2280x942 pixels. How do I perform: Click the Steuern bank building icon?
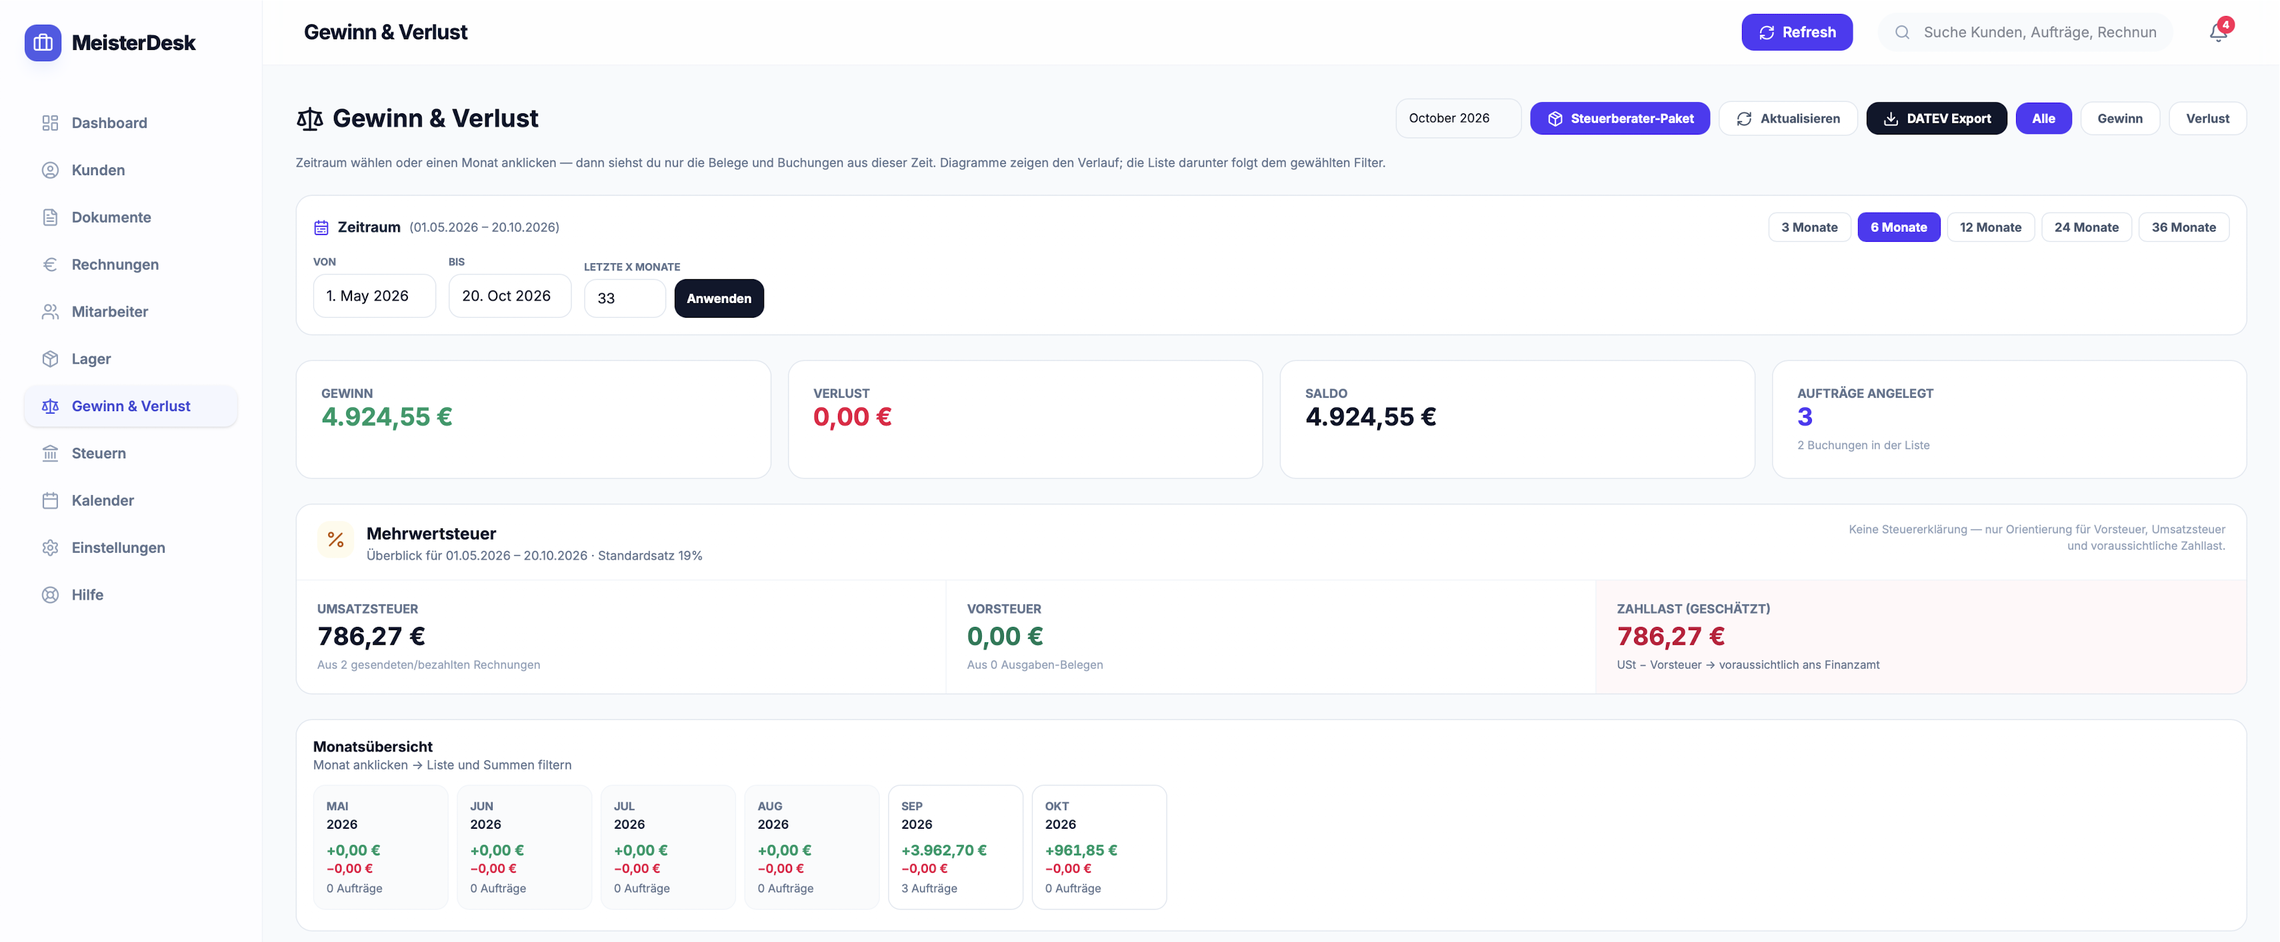pyautogui.click(x=50, y=453)
